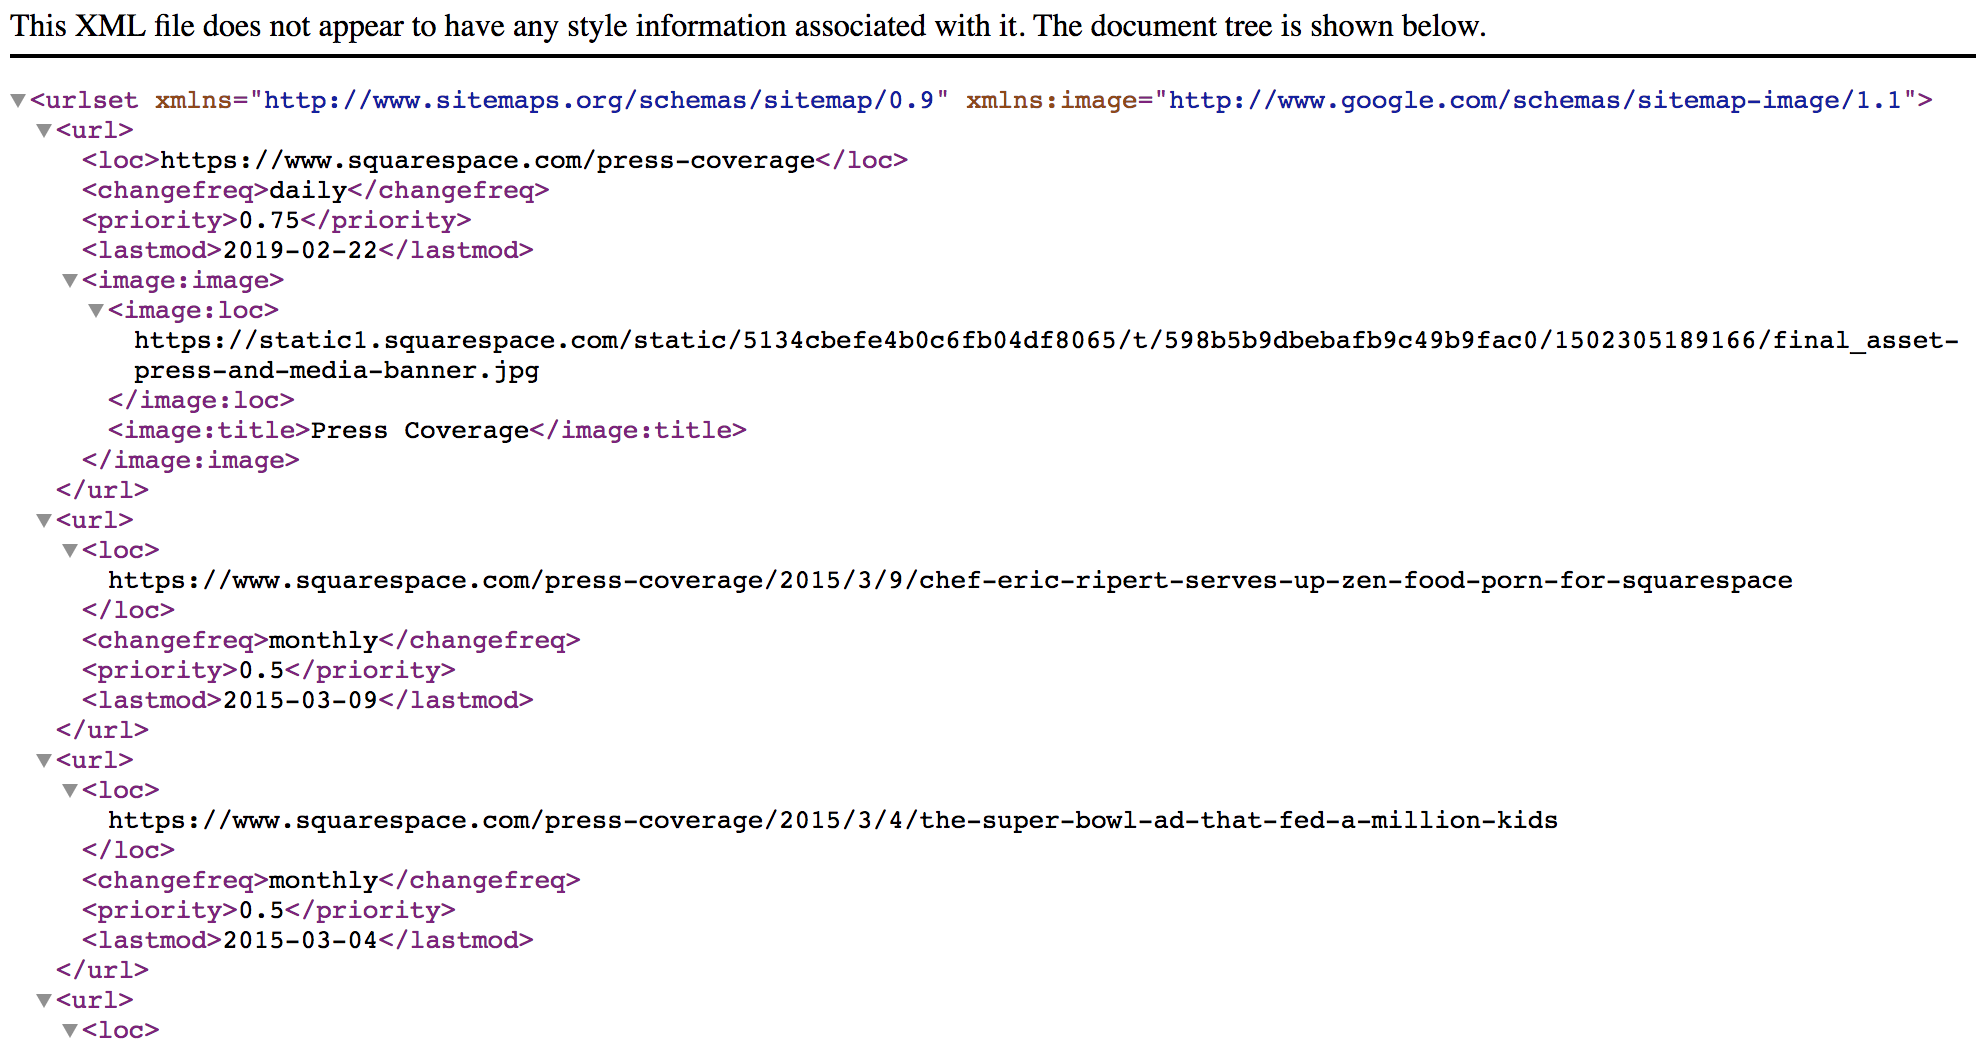Click the 2015-03-09 lastmod date
The height and width of the screenshot is (1048, 1976).
coord(300,701)
